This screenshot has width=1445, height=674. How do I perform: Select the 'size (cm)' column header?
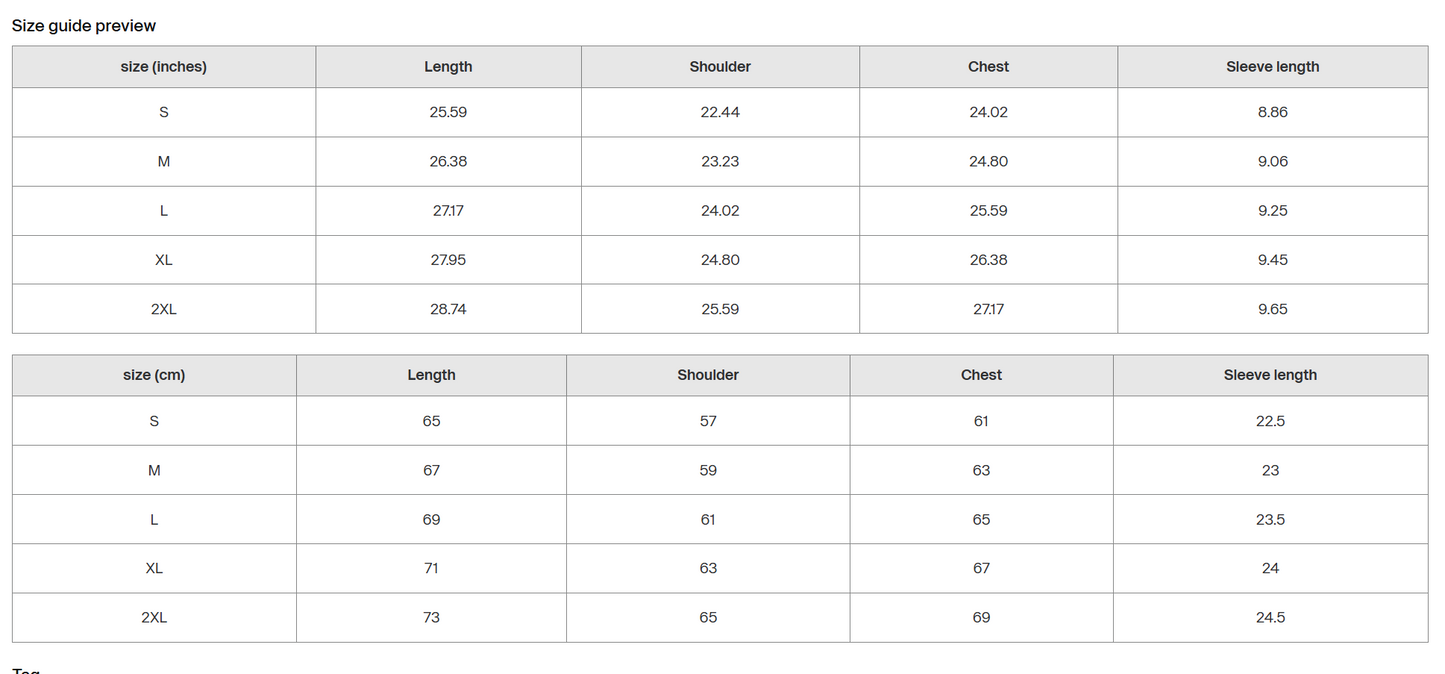(154, 375)
